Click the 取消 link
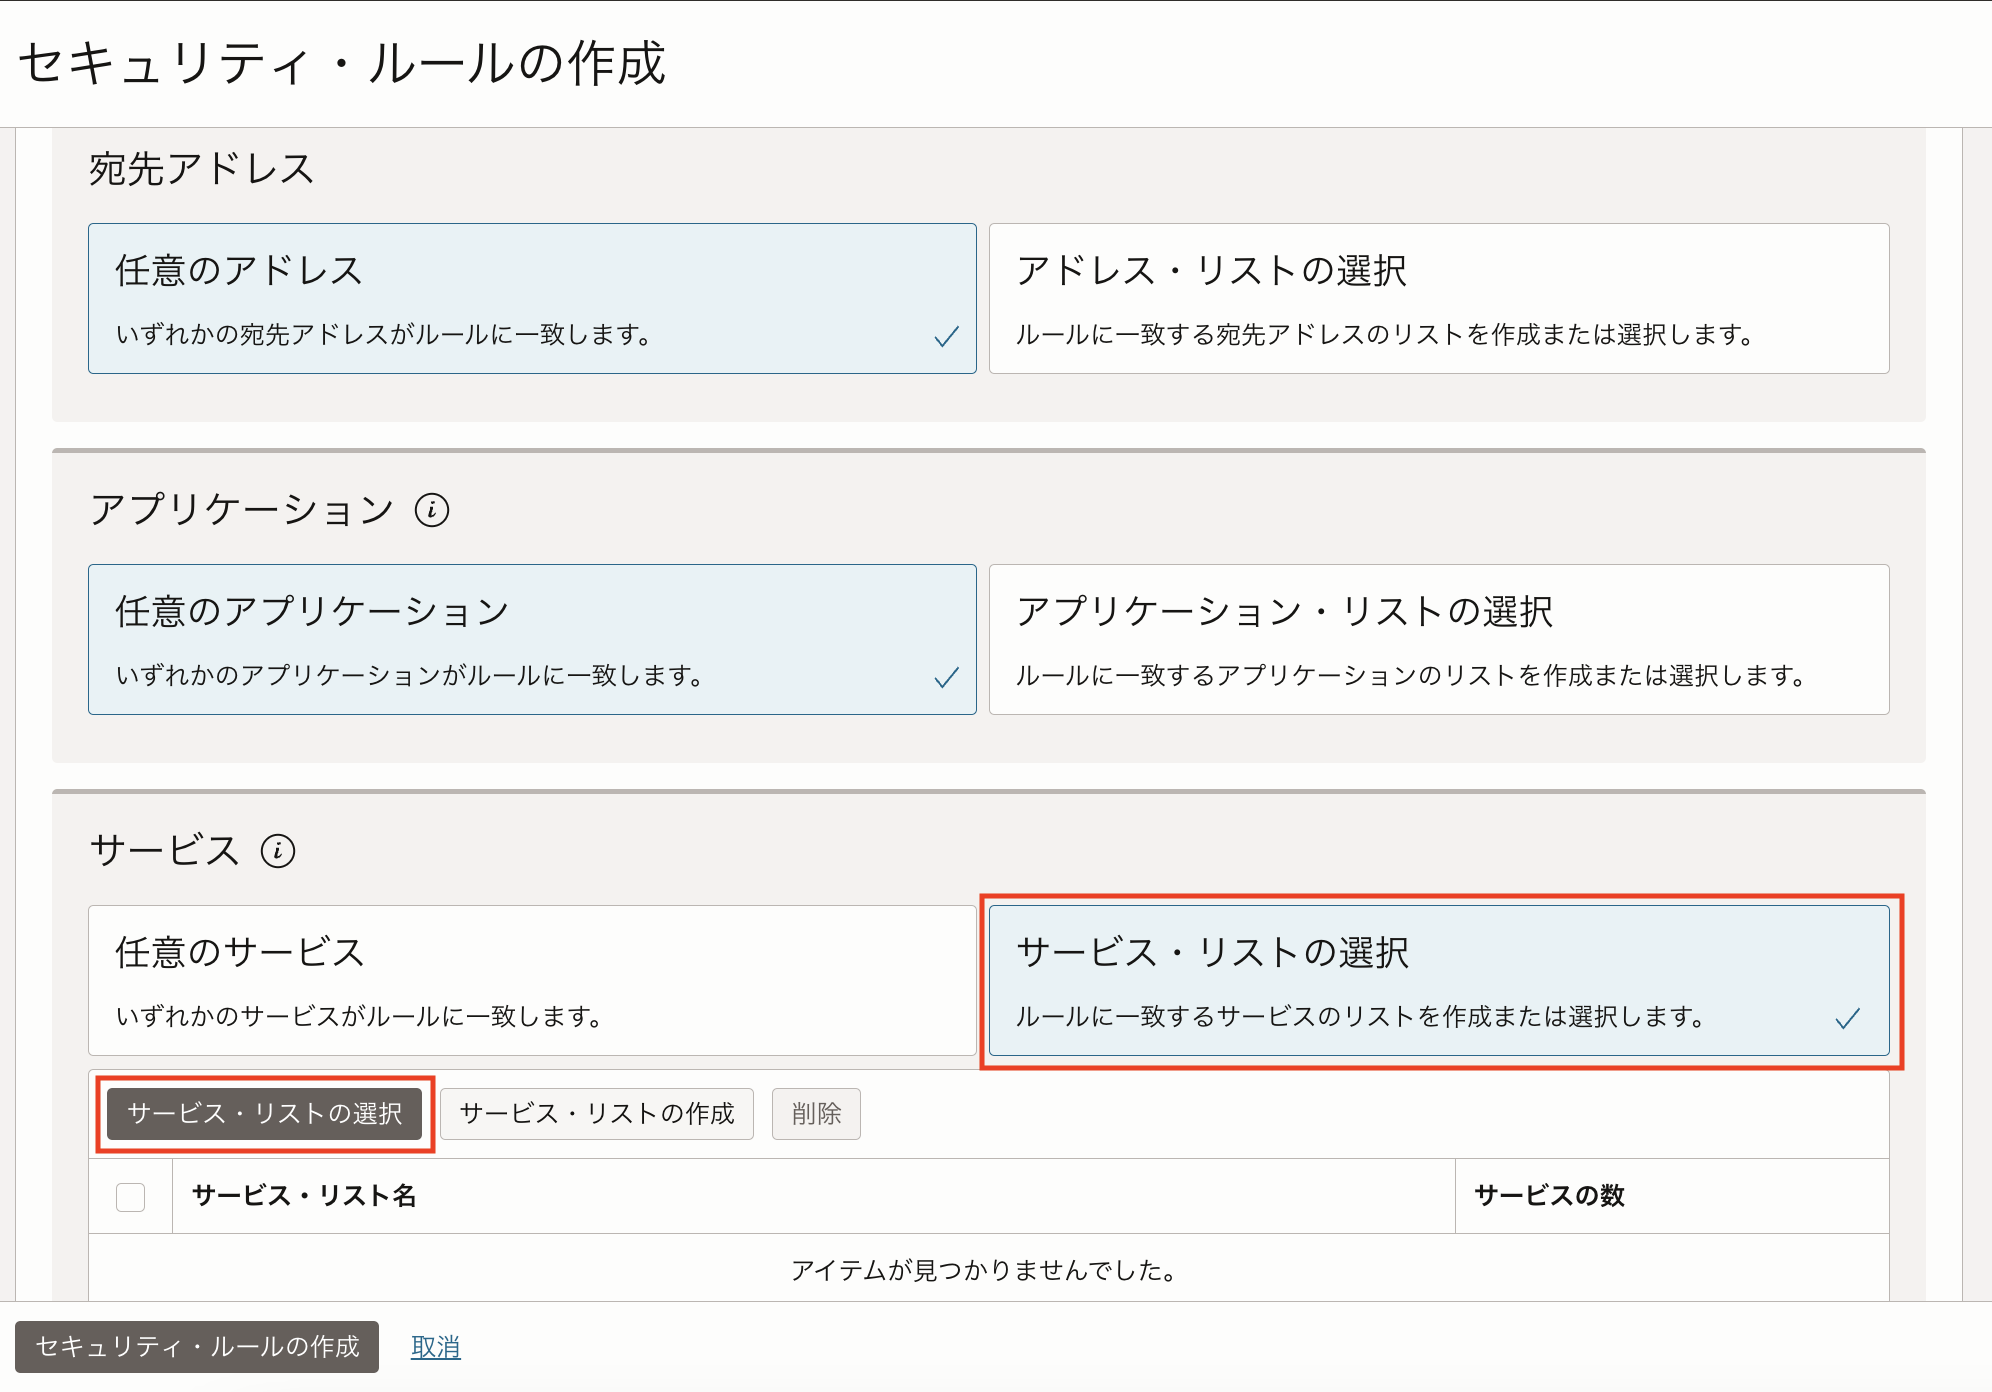 tap(436, 1347)
